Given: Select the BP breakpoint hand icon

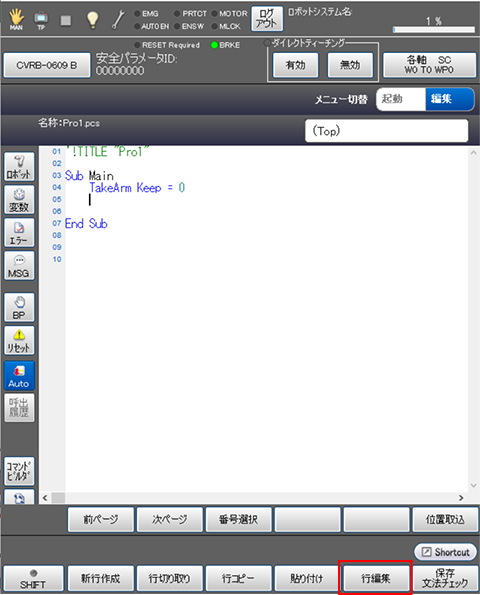Looking at the screenshot, I should click(x=19, y=307).
